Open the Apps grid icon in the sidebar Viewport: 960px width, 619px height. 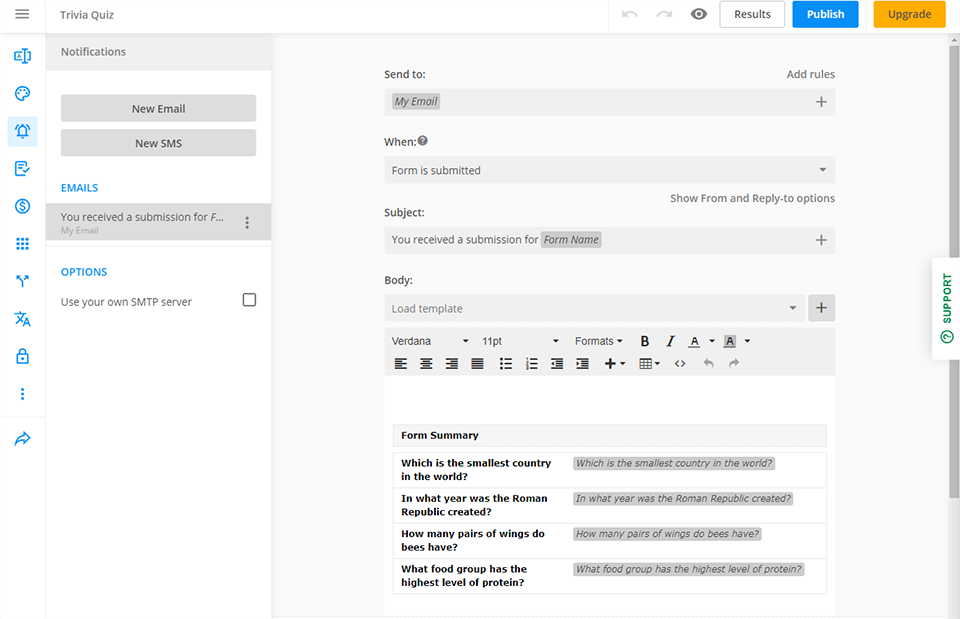click(22, 243)
